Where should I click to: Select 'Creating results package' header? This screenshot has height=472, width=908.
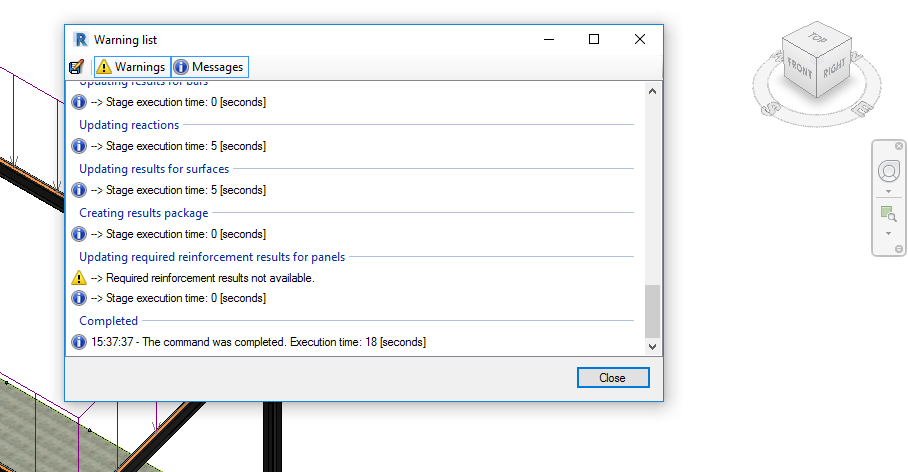(144, 213)
